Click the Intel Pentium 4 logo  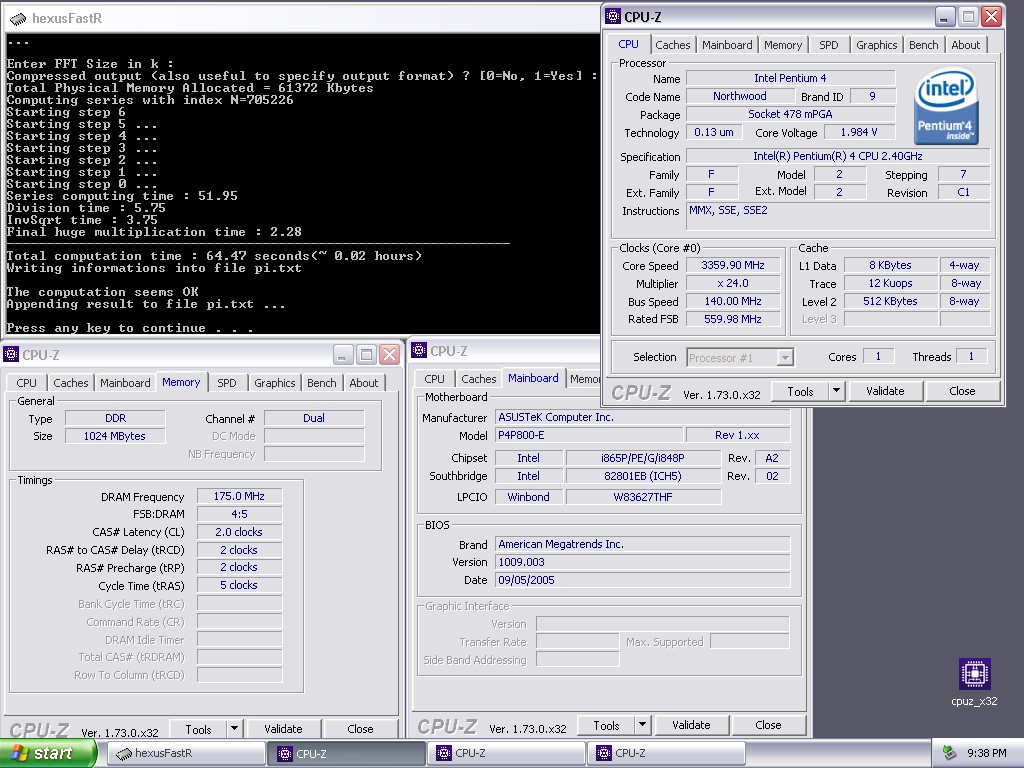(946, 108)
